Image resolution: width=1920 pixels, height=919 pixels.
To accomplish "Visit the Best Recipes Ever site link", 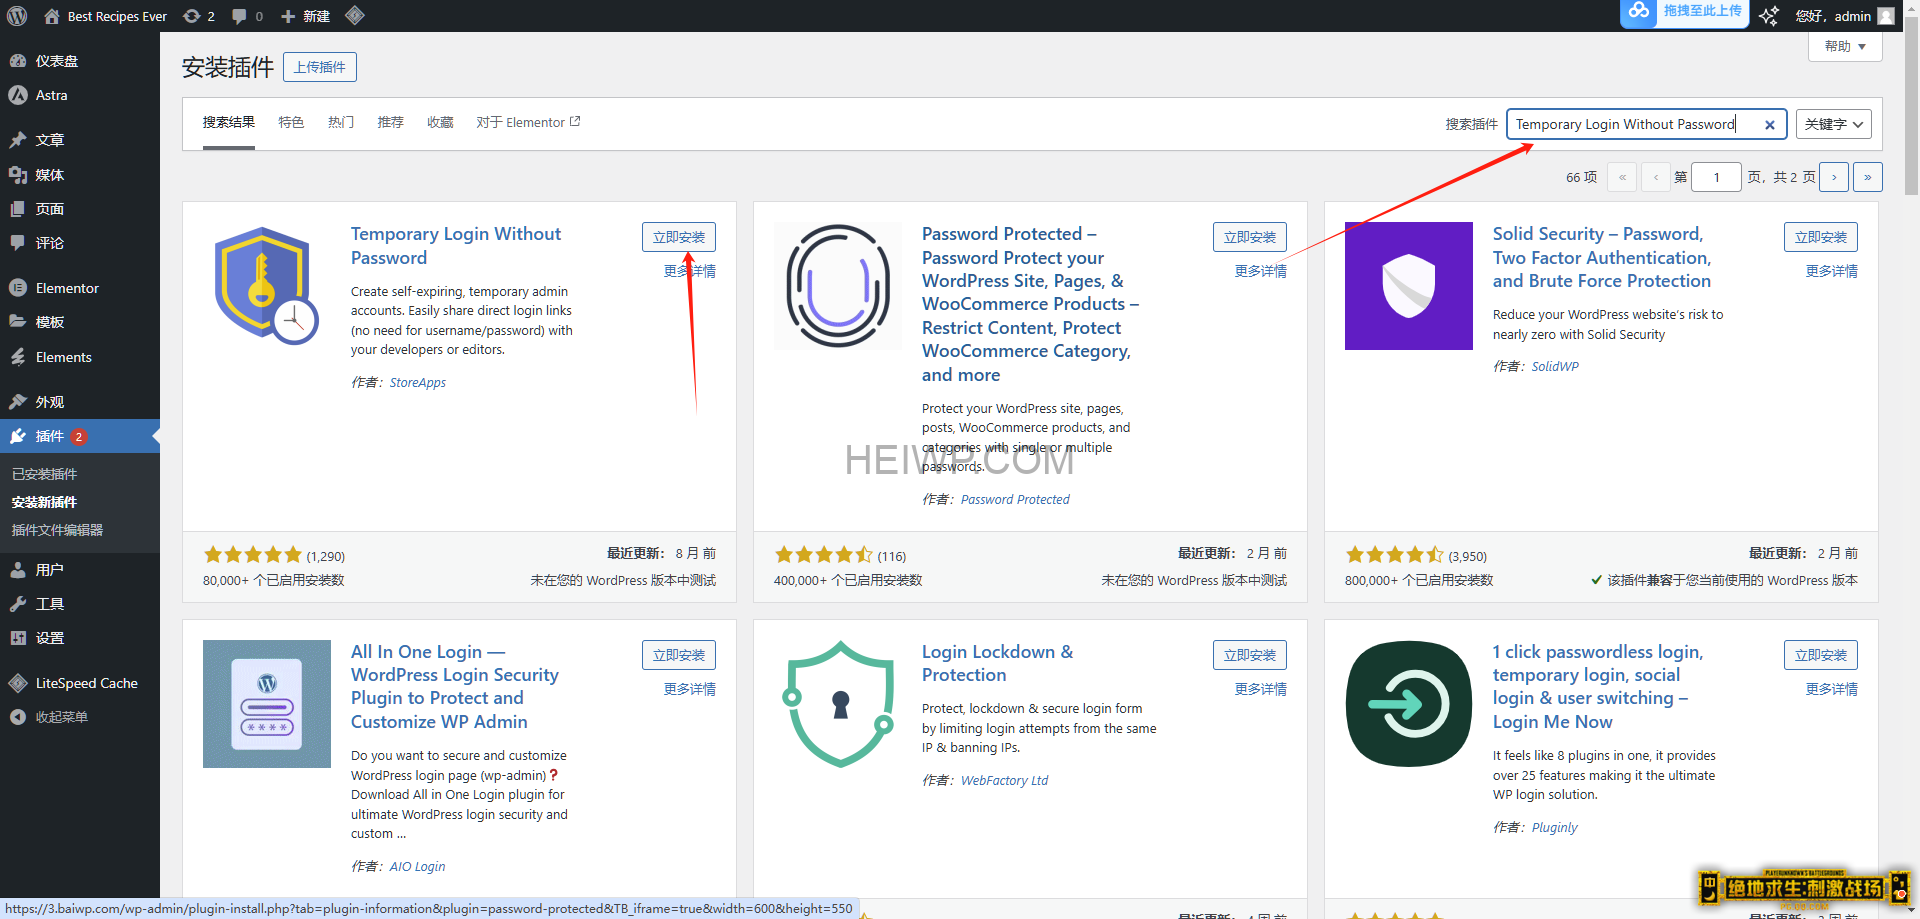I will click(106, 16).
